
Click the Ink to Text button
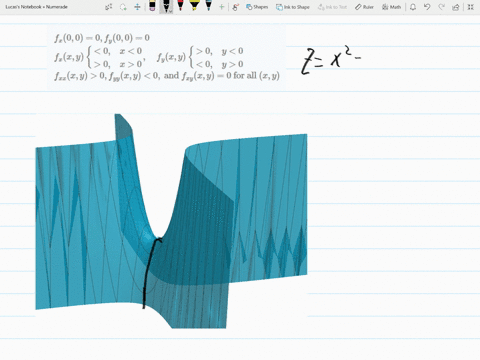332,7
